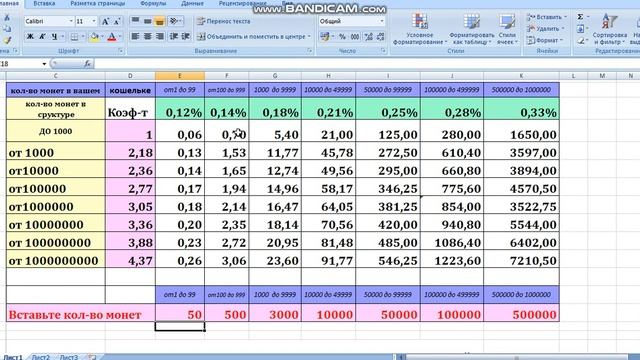Image resolution: width=640 pixels, height=360 pixels.
Task: Expand the fill color dropdown arrow
Action: (x=102, y=37)
